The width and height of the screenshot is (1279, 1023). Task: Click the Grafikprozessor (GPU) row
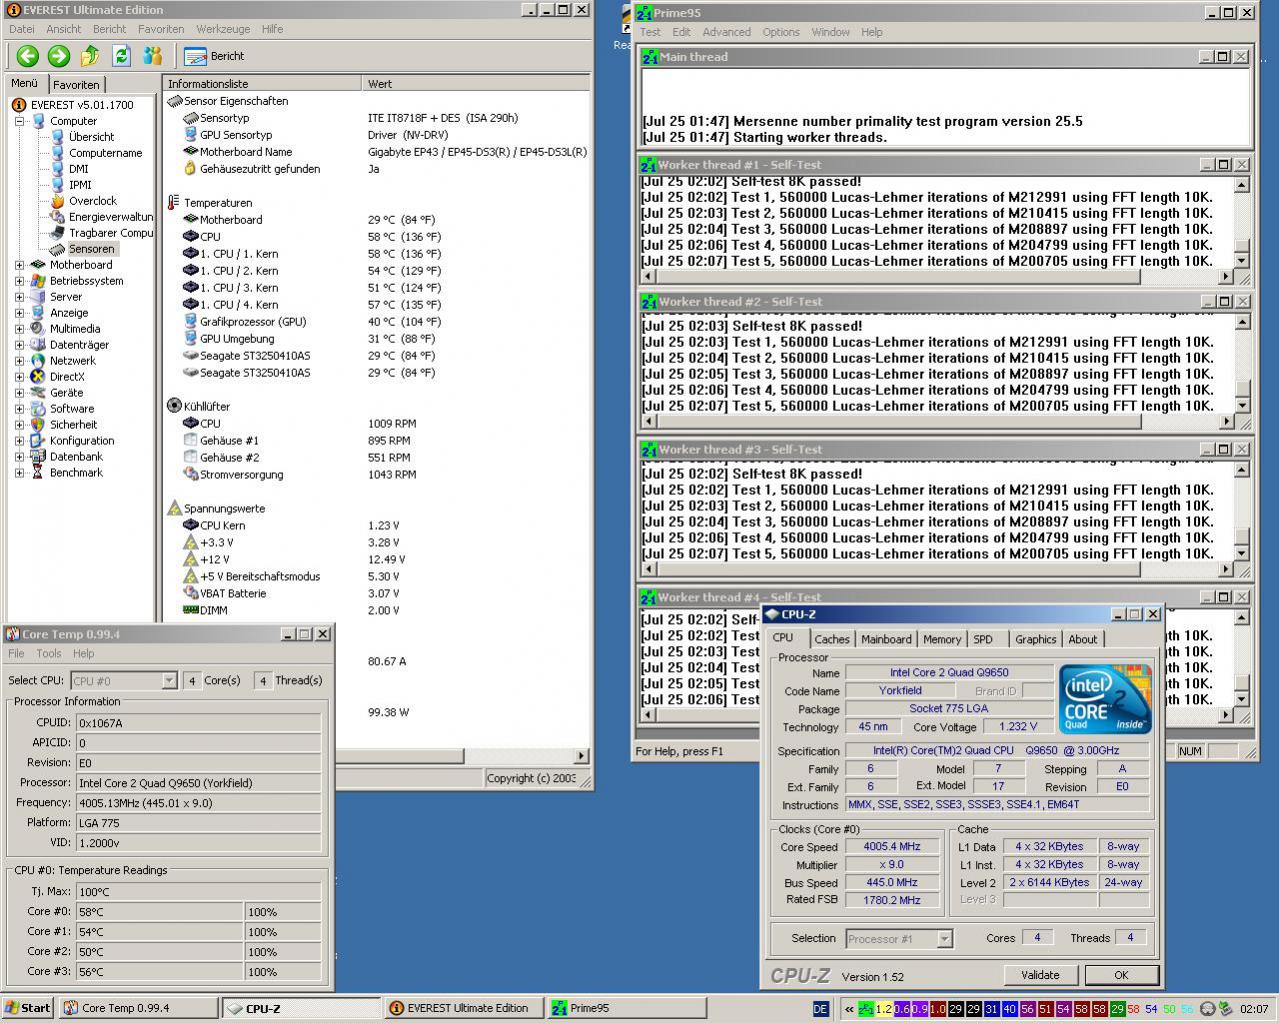click(x=376, y=322)
